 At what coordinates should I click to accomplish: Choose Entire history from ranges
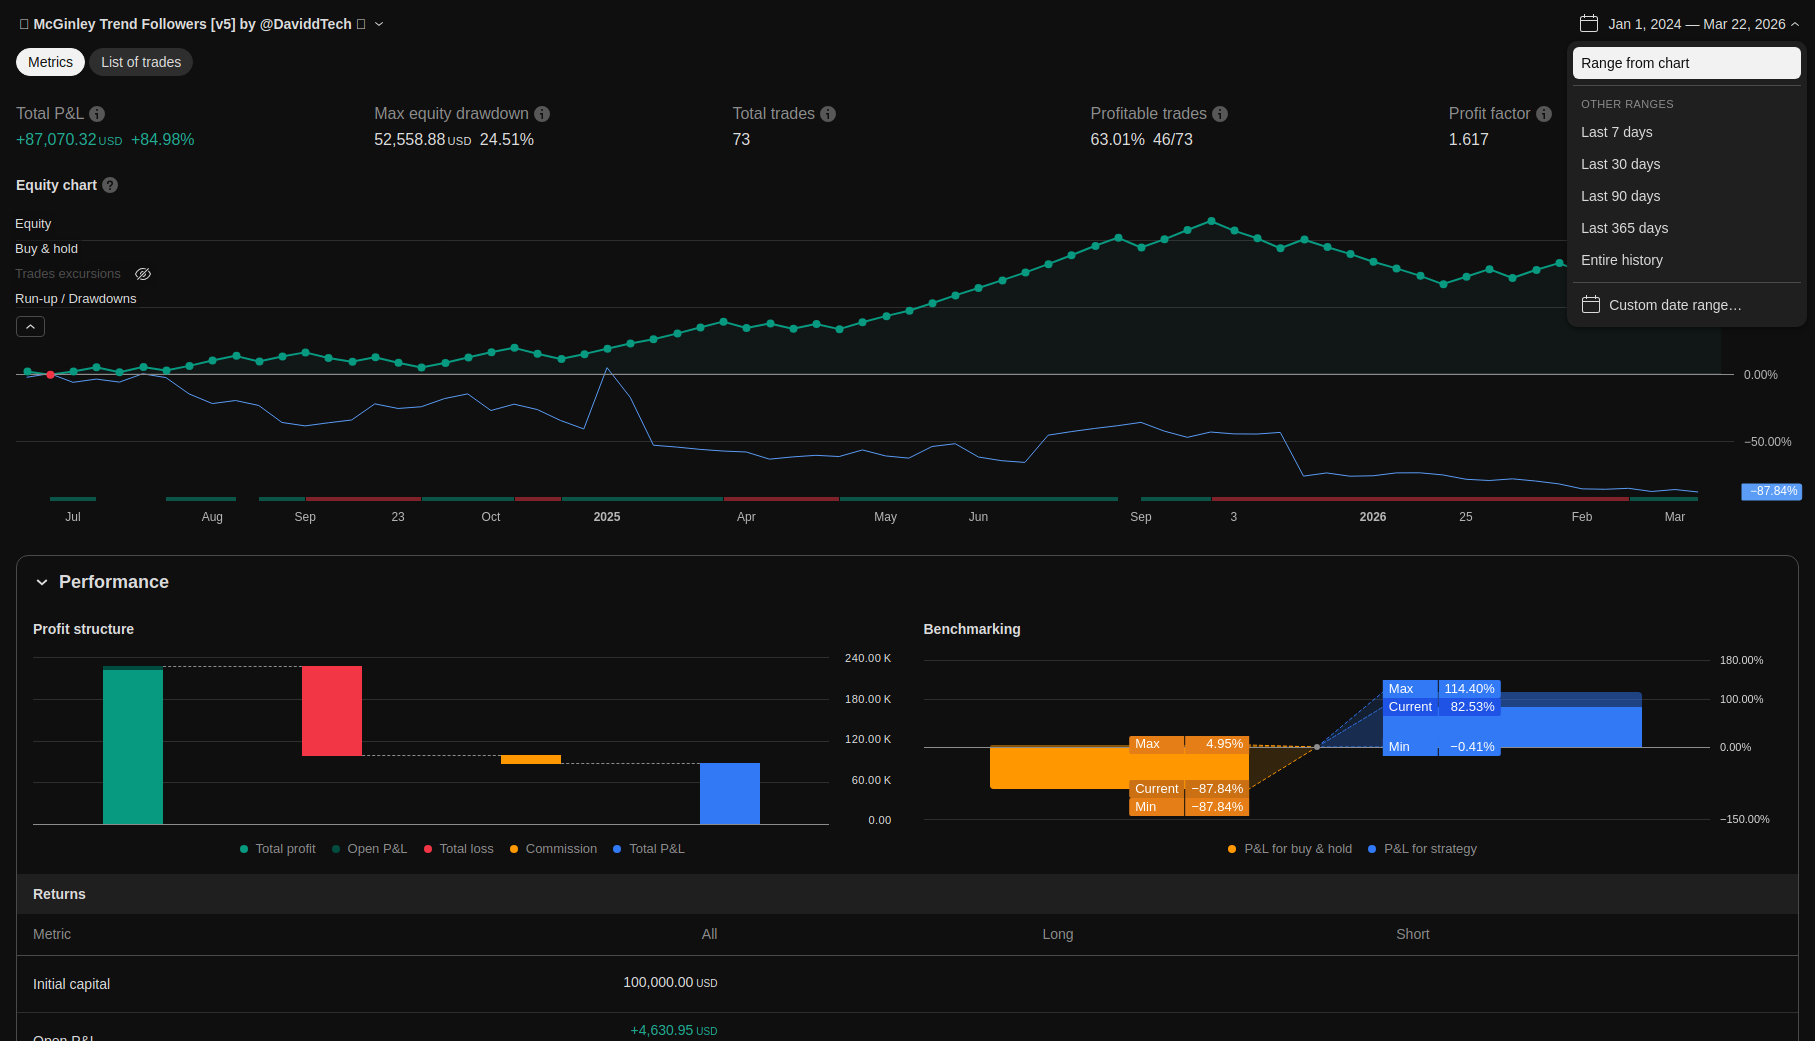pyautogui.click(x=1621, y=260)
